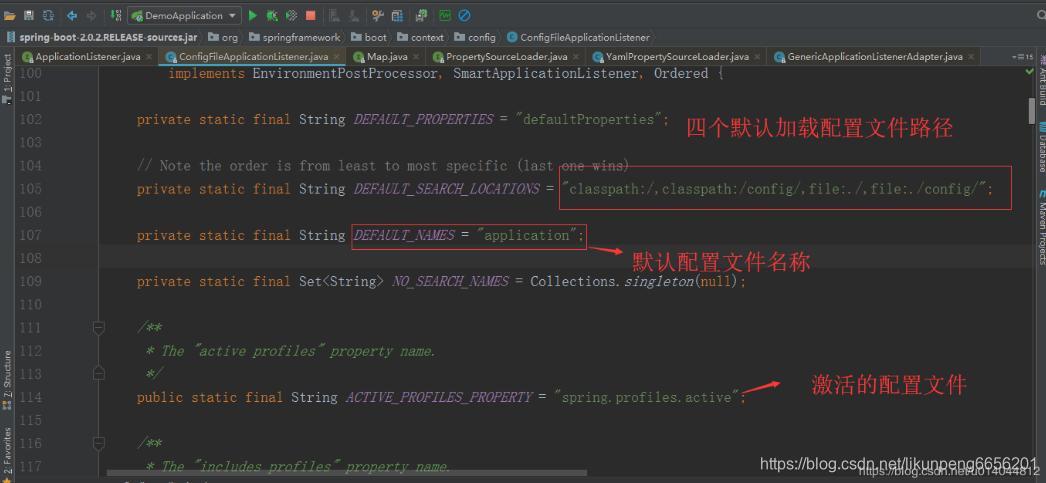Click spring-boot-2.0.2.RELEASE-sources.jar breadcrumb
The height and width of the screenshot is (483, 1046).
tap(101, 37)
